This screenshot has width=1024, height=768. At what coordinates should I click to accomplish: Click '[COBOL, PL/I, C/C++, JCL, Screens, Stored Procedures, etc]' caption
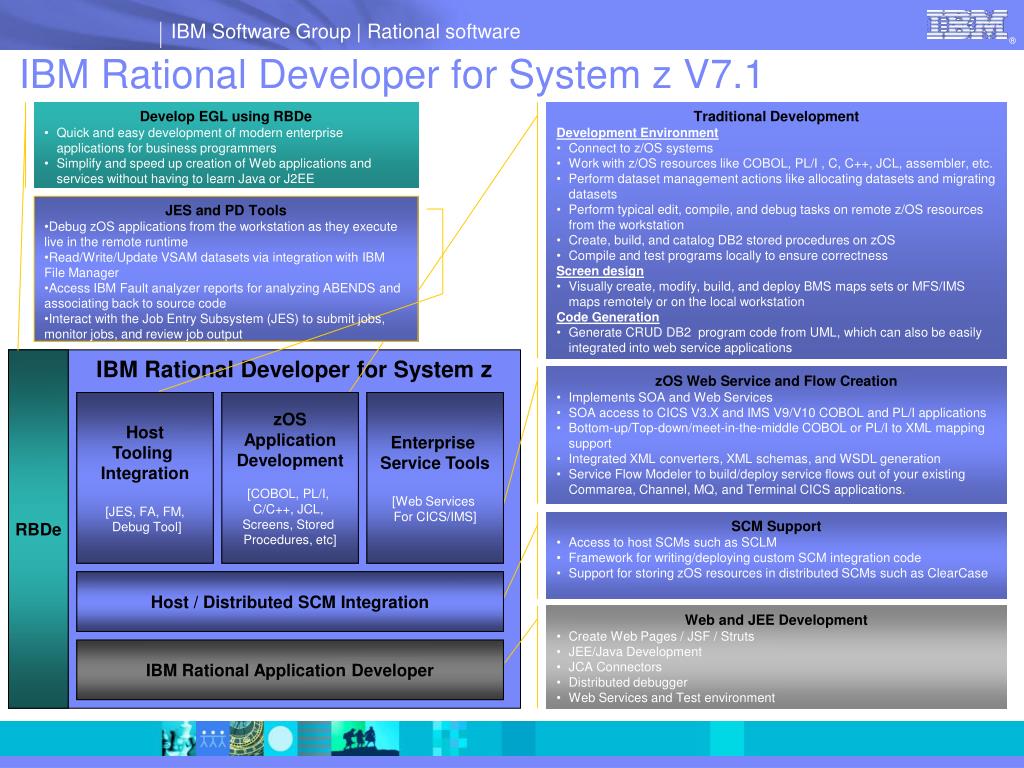[x=290, y=517]
